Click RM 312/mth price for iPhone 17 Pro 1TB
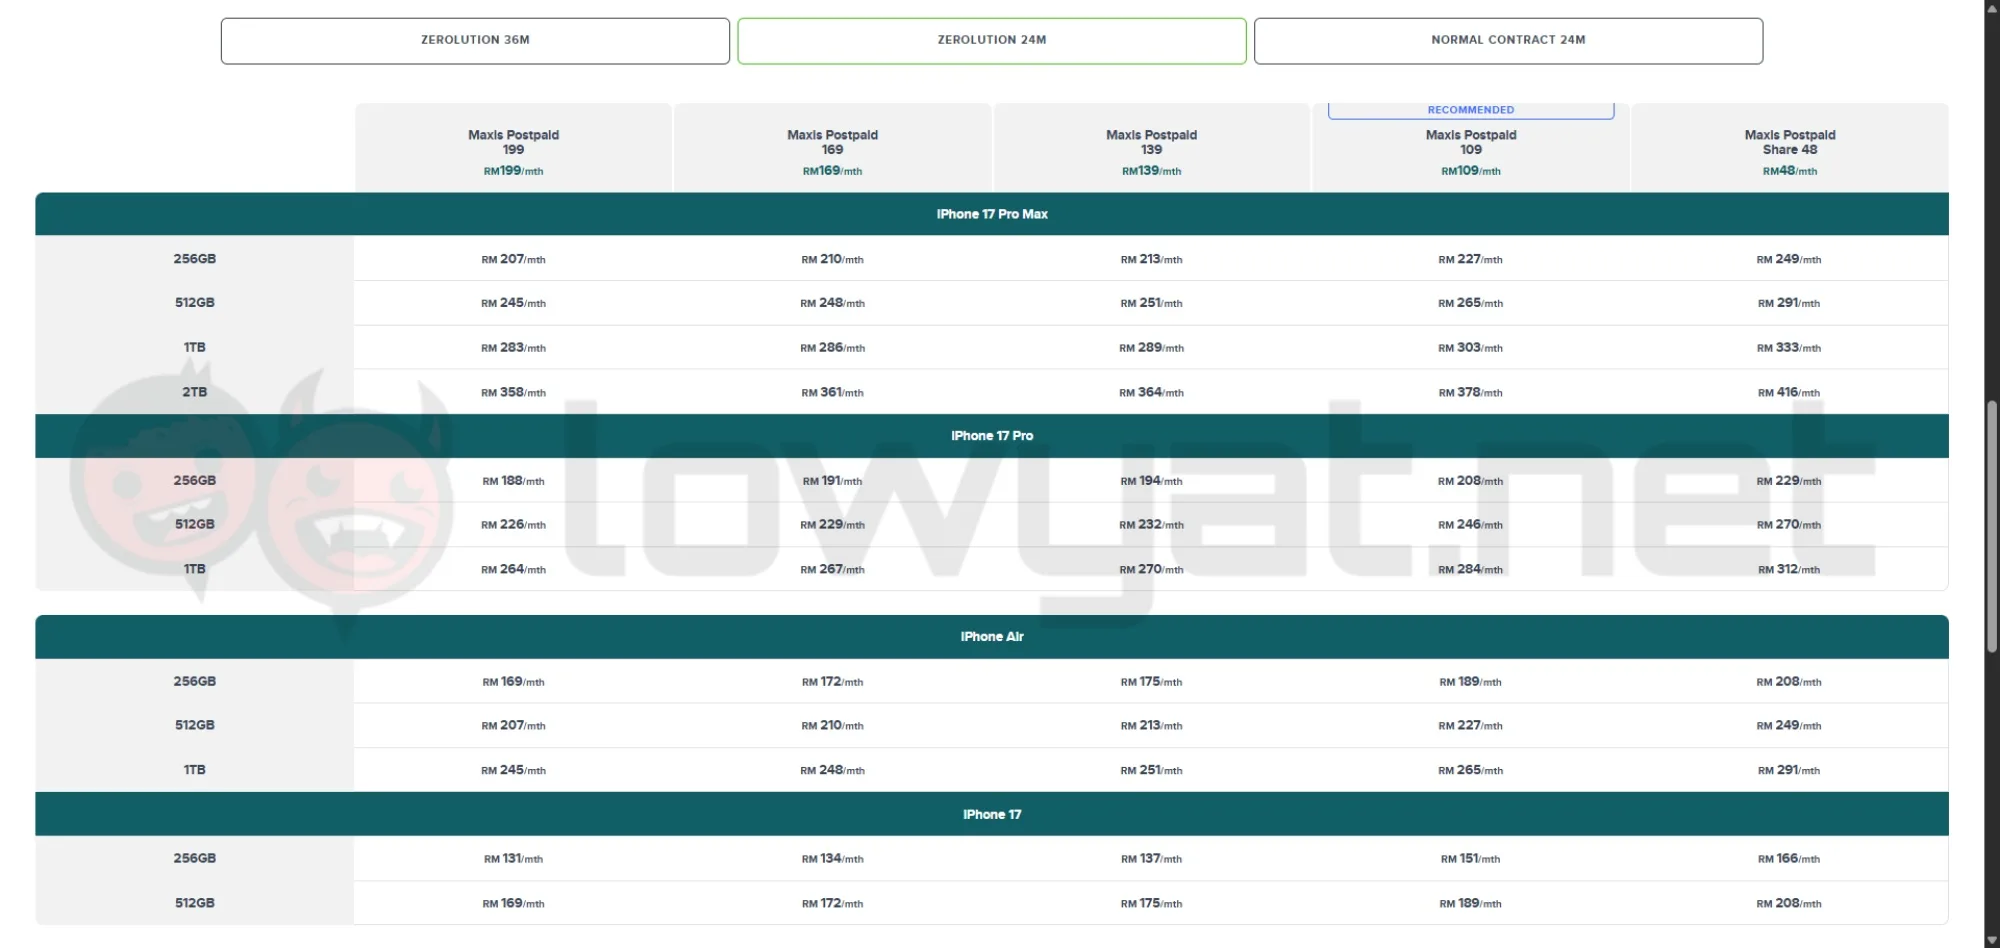 [x=1789, y=569]
